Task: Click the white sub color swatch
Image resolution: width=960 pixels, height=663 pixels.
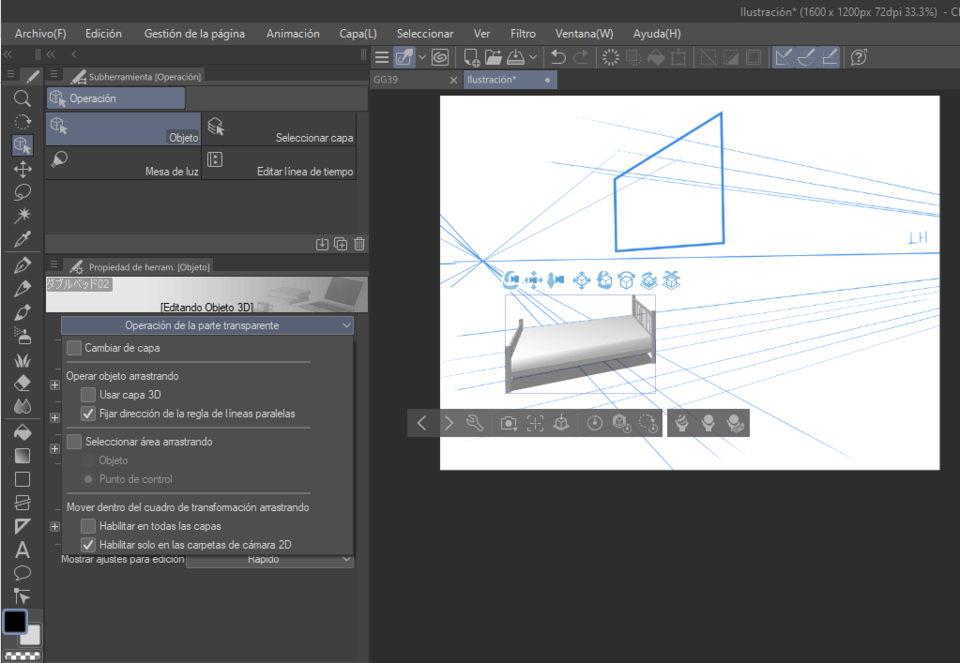Action: pos(32,637)
